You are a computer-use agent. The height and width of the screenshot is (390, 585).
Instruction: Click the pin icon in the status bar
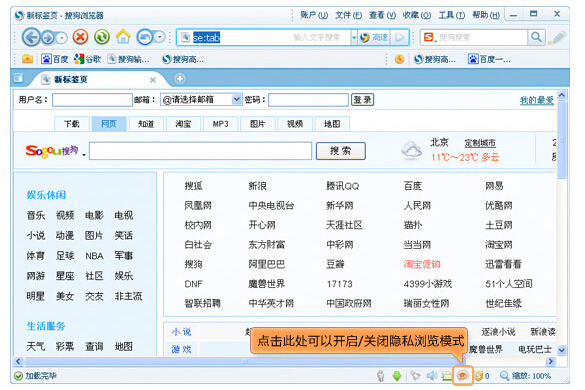[415, 375]
